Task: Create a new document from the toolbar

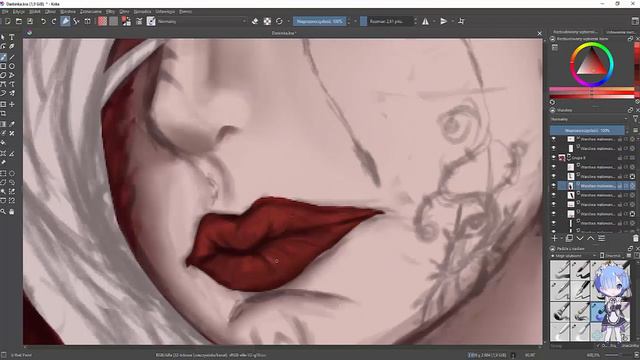Action: coord(7,21)
